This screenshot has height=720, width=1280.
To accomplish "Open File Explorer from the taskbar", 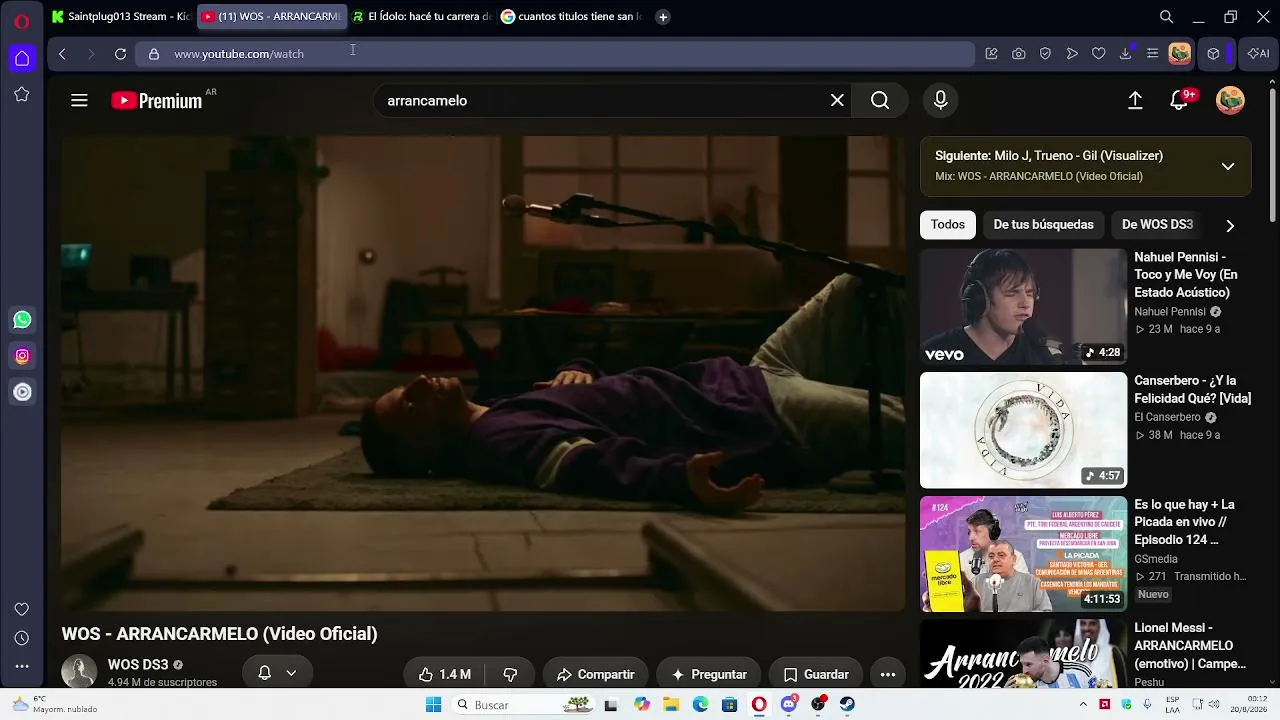I will point(671,705).
